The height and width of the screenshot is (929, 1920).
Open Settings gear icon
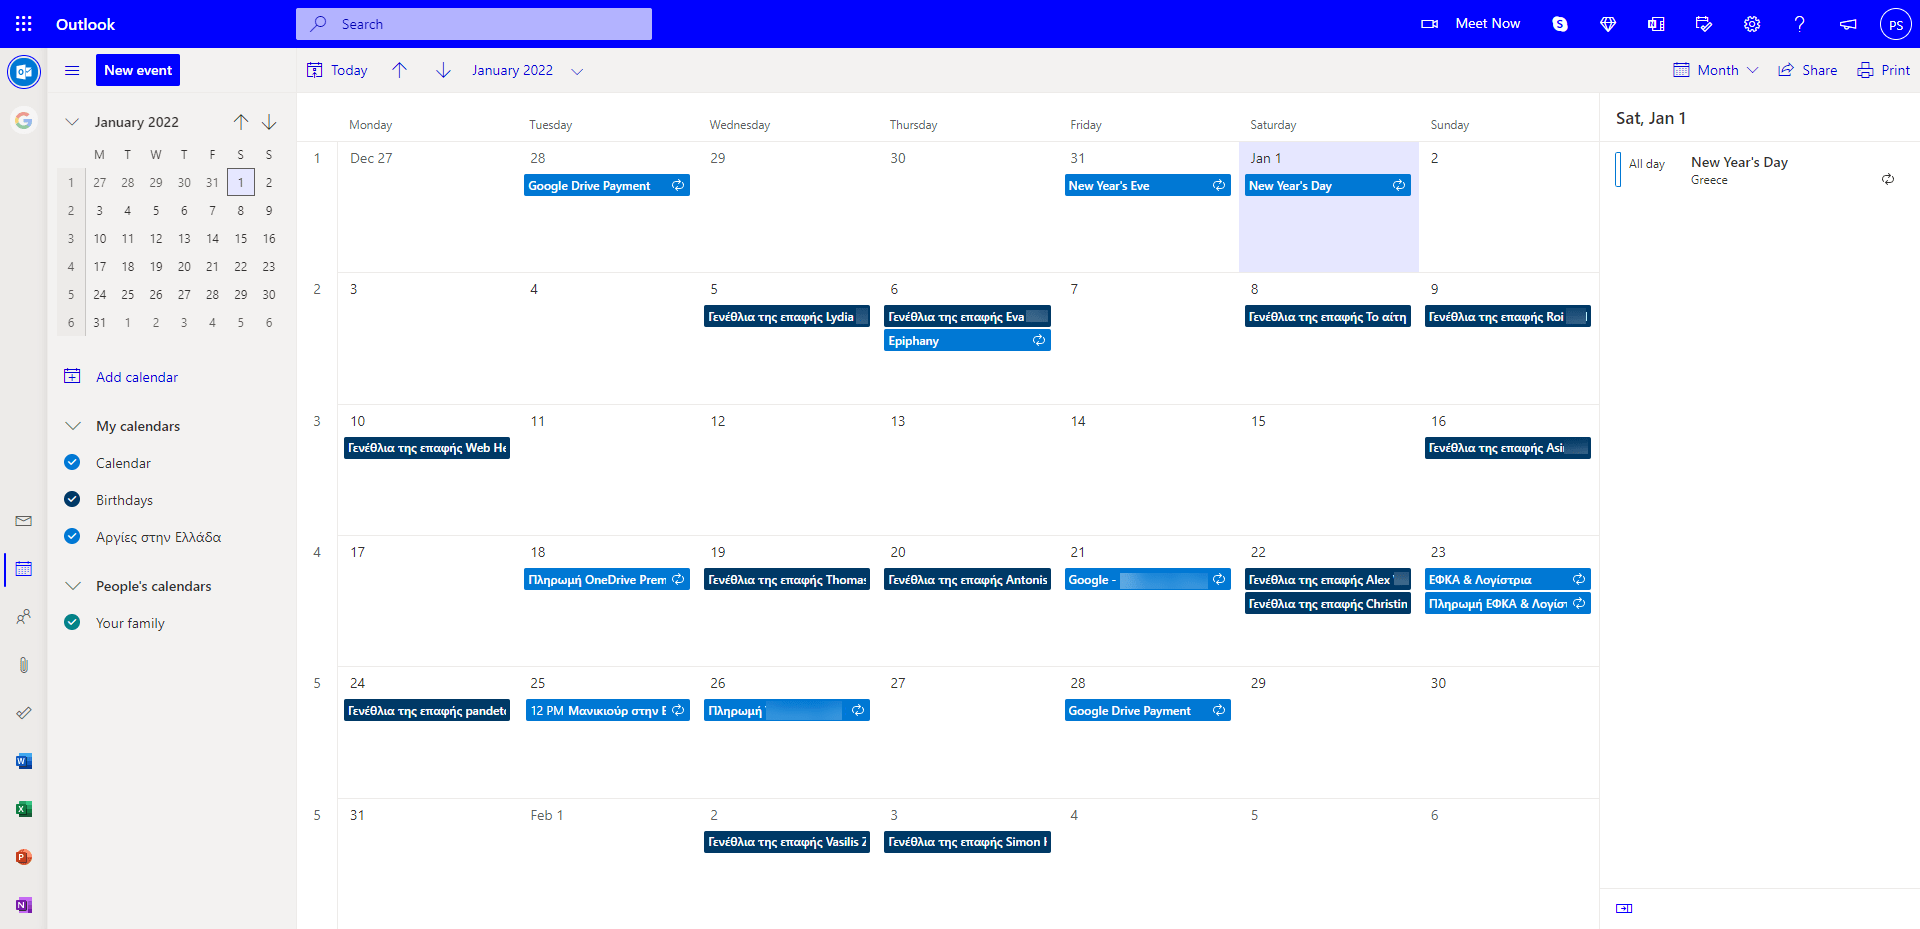1752,24
